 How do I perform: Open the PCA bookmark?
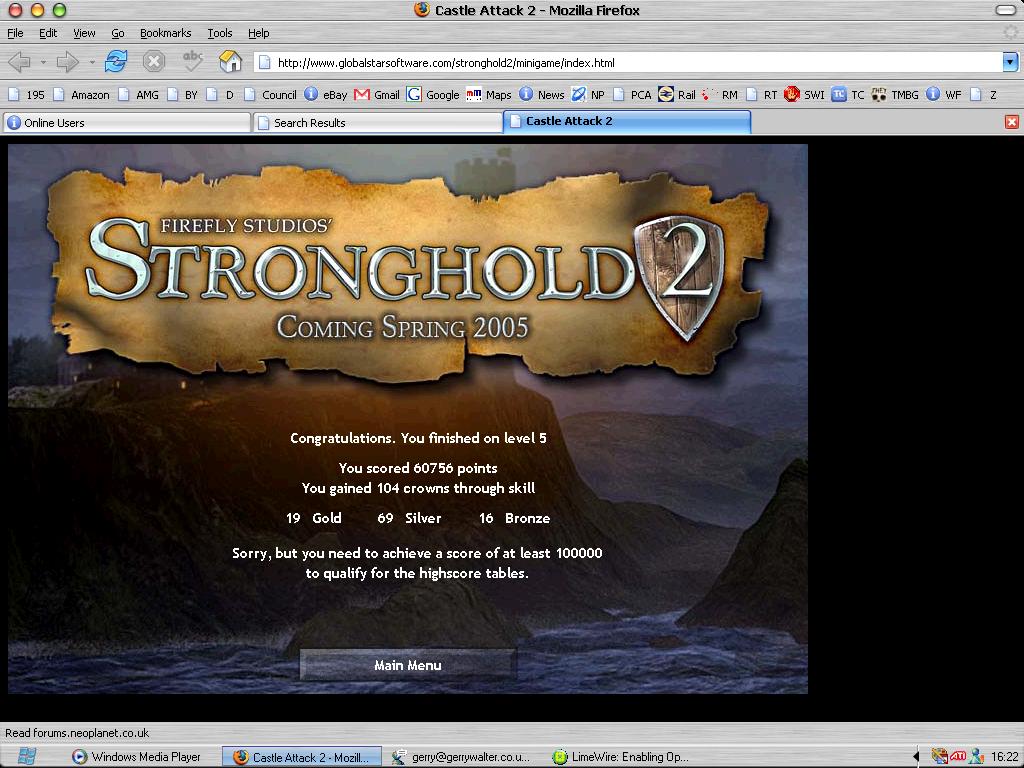(633, 95)
